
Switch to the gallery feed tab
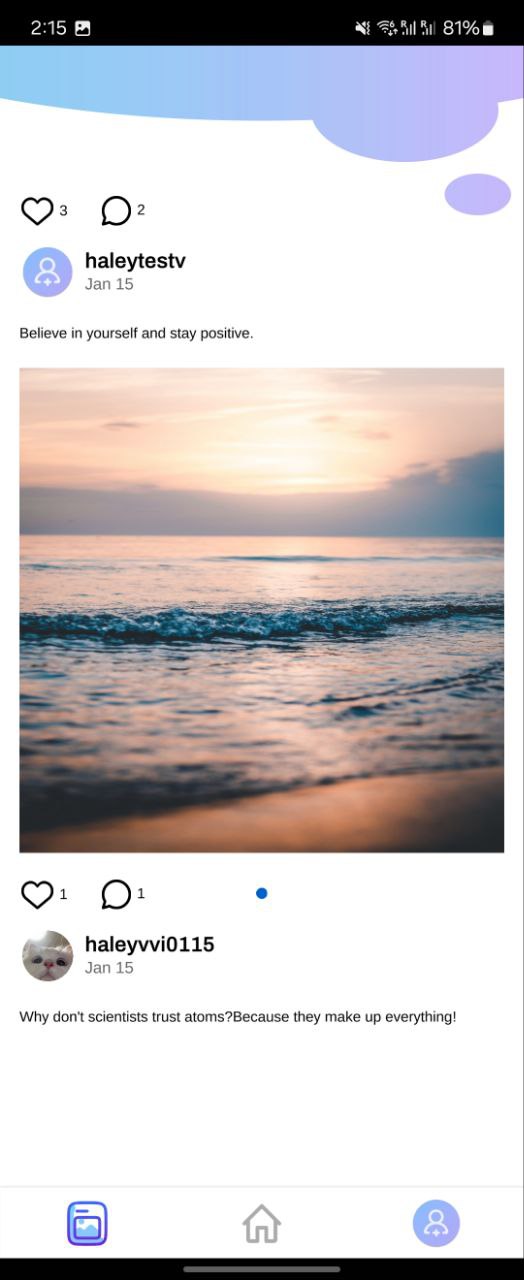87,1223
